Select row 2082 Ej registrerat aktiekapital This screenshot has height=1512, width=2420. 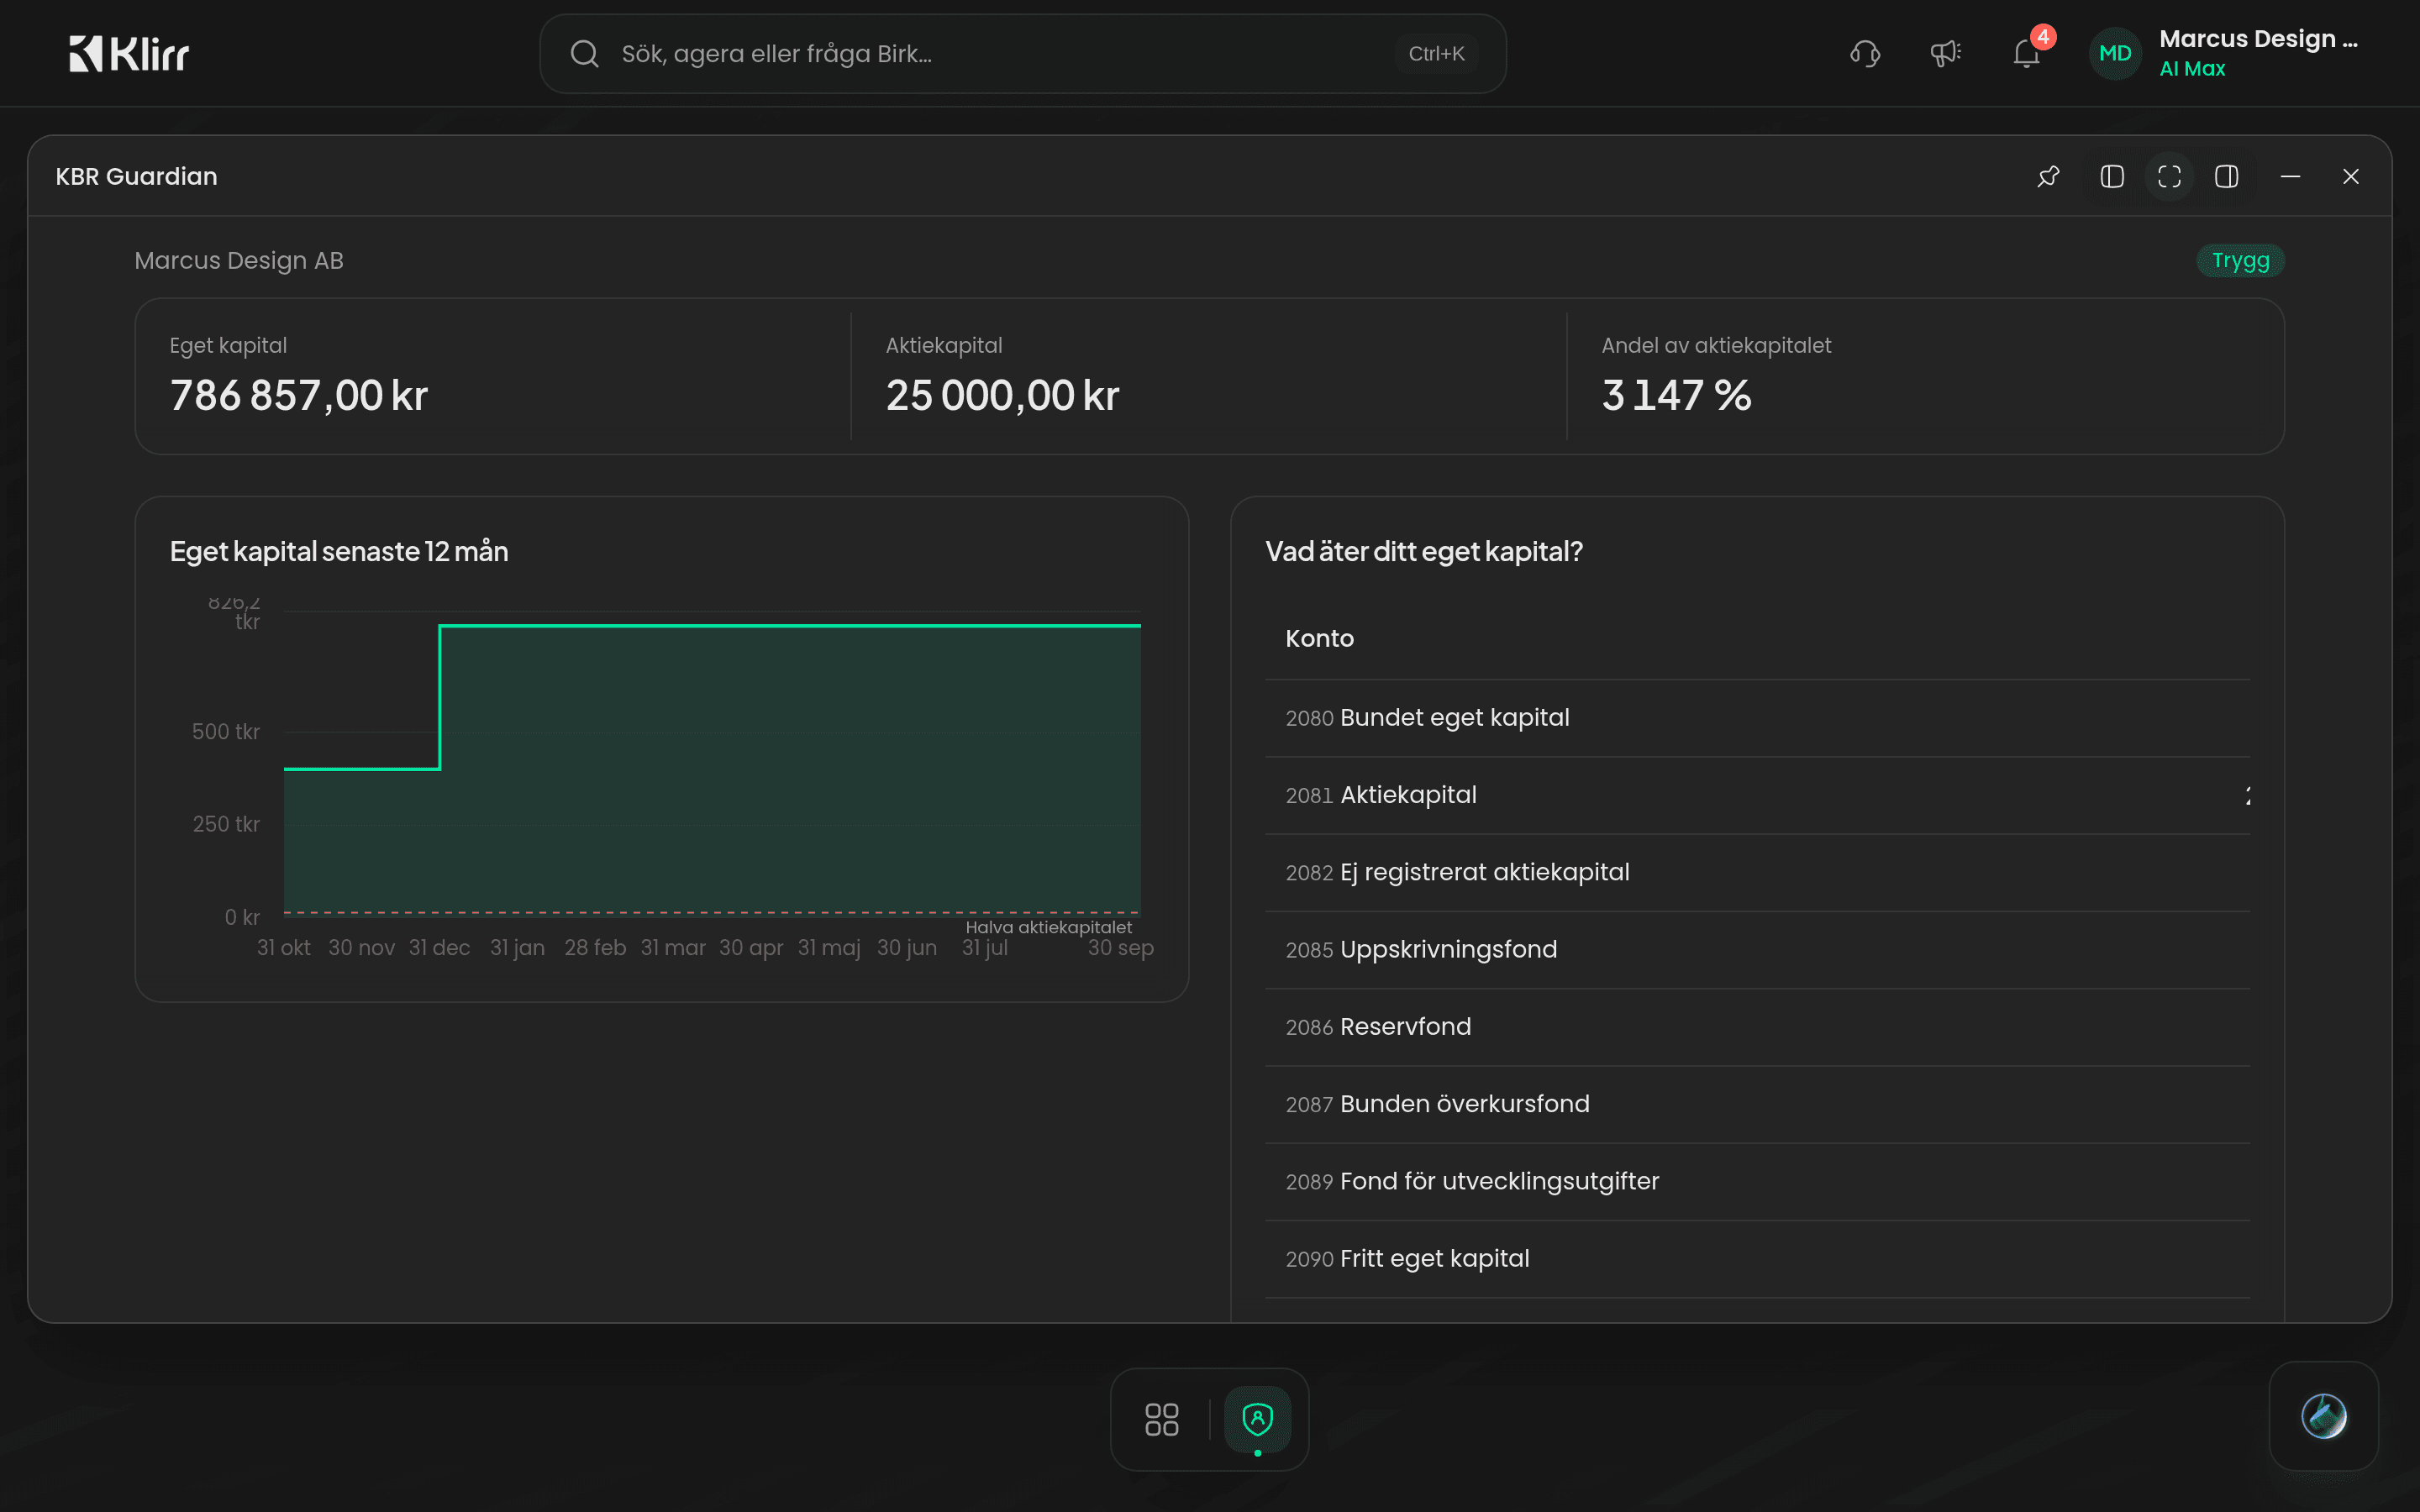(1757, 872)
